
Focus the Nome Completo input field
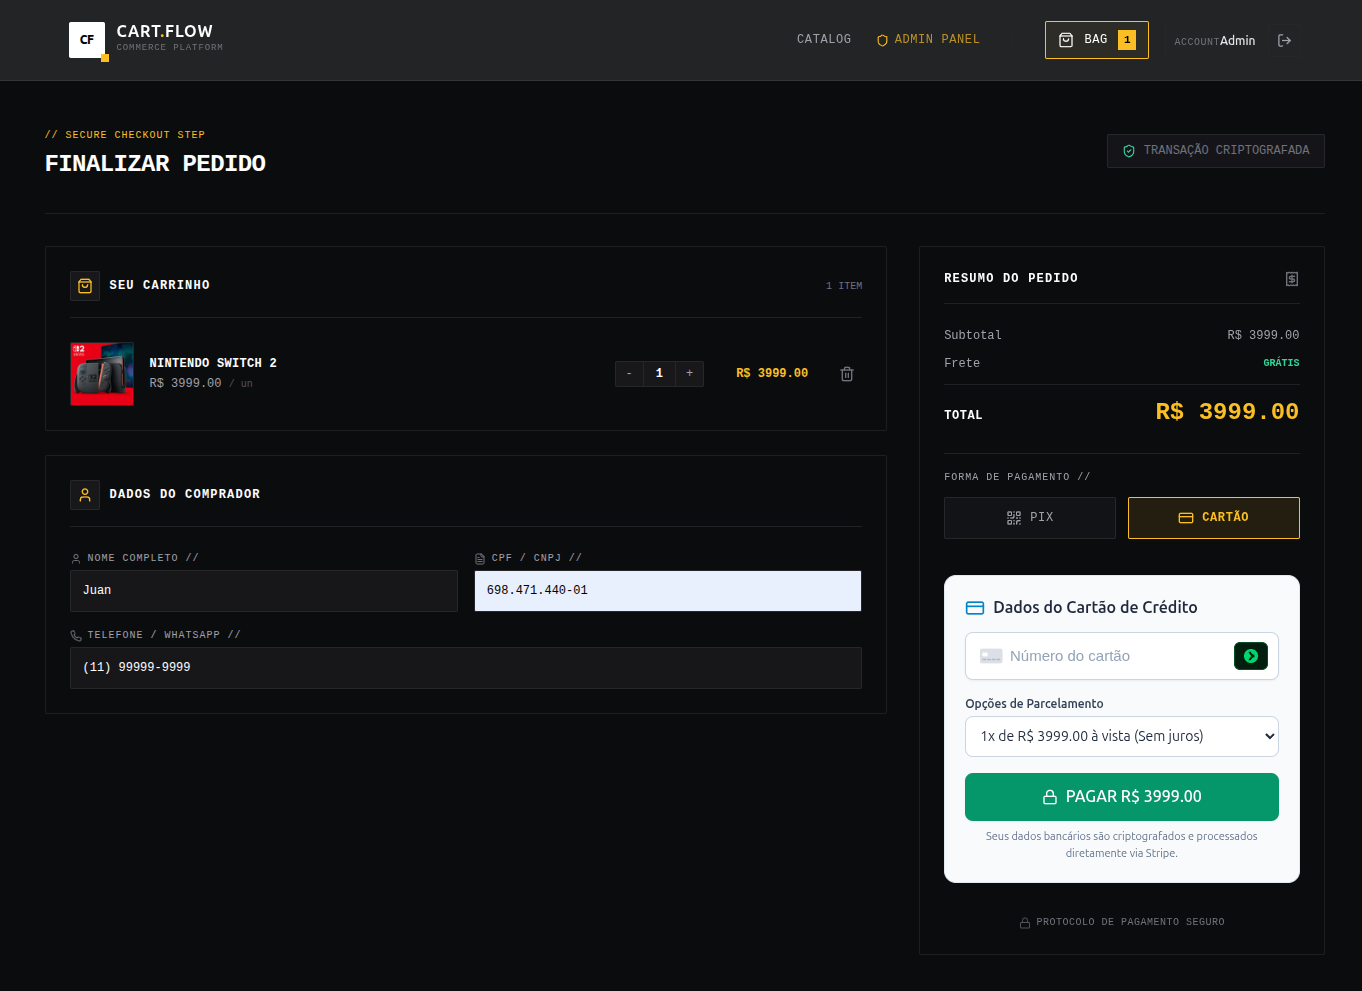point(264,591)
